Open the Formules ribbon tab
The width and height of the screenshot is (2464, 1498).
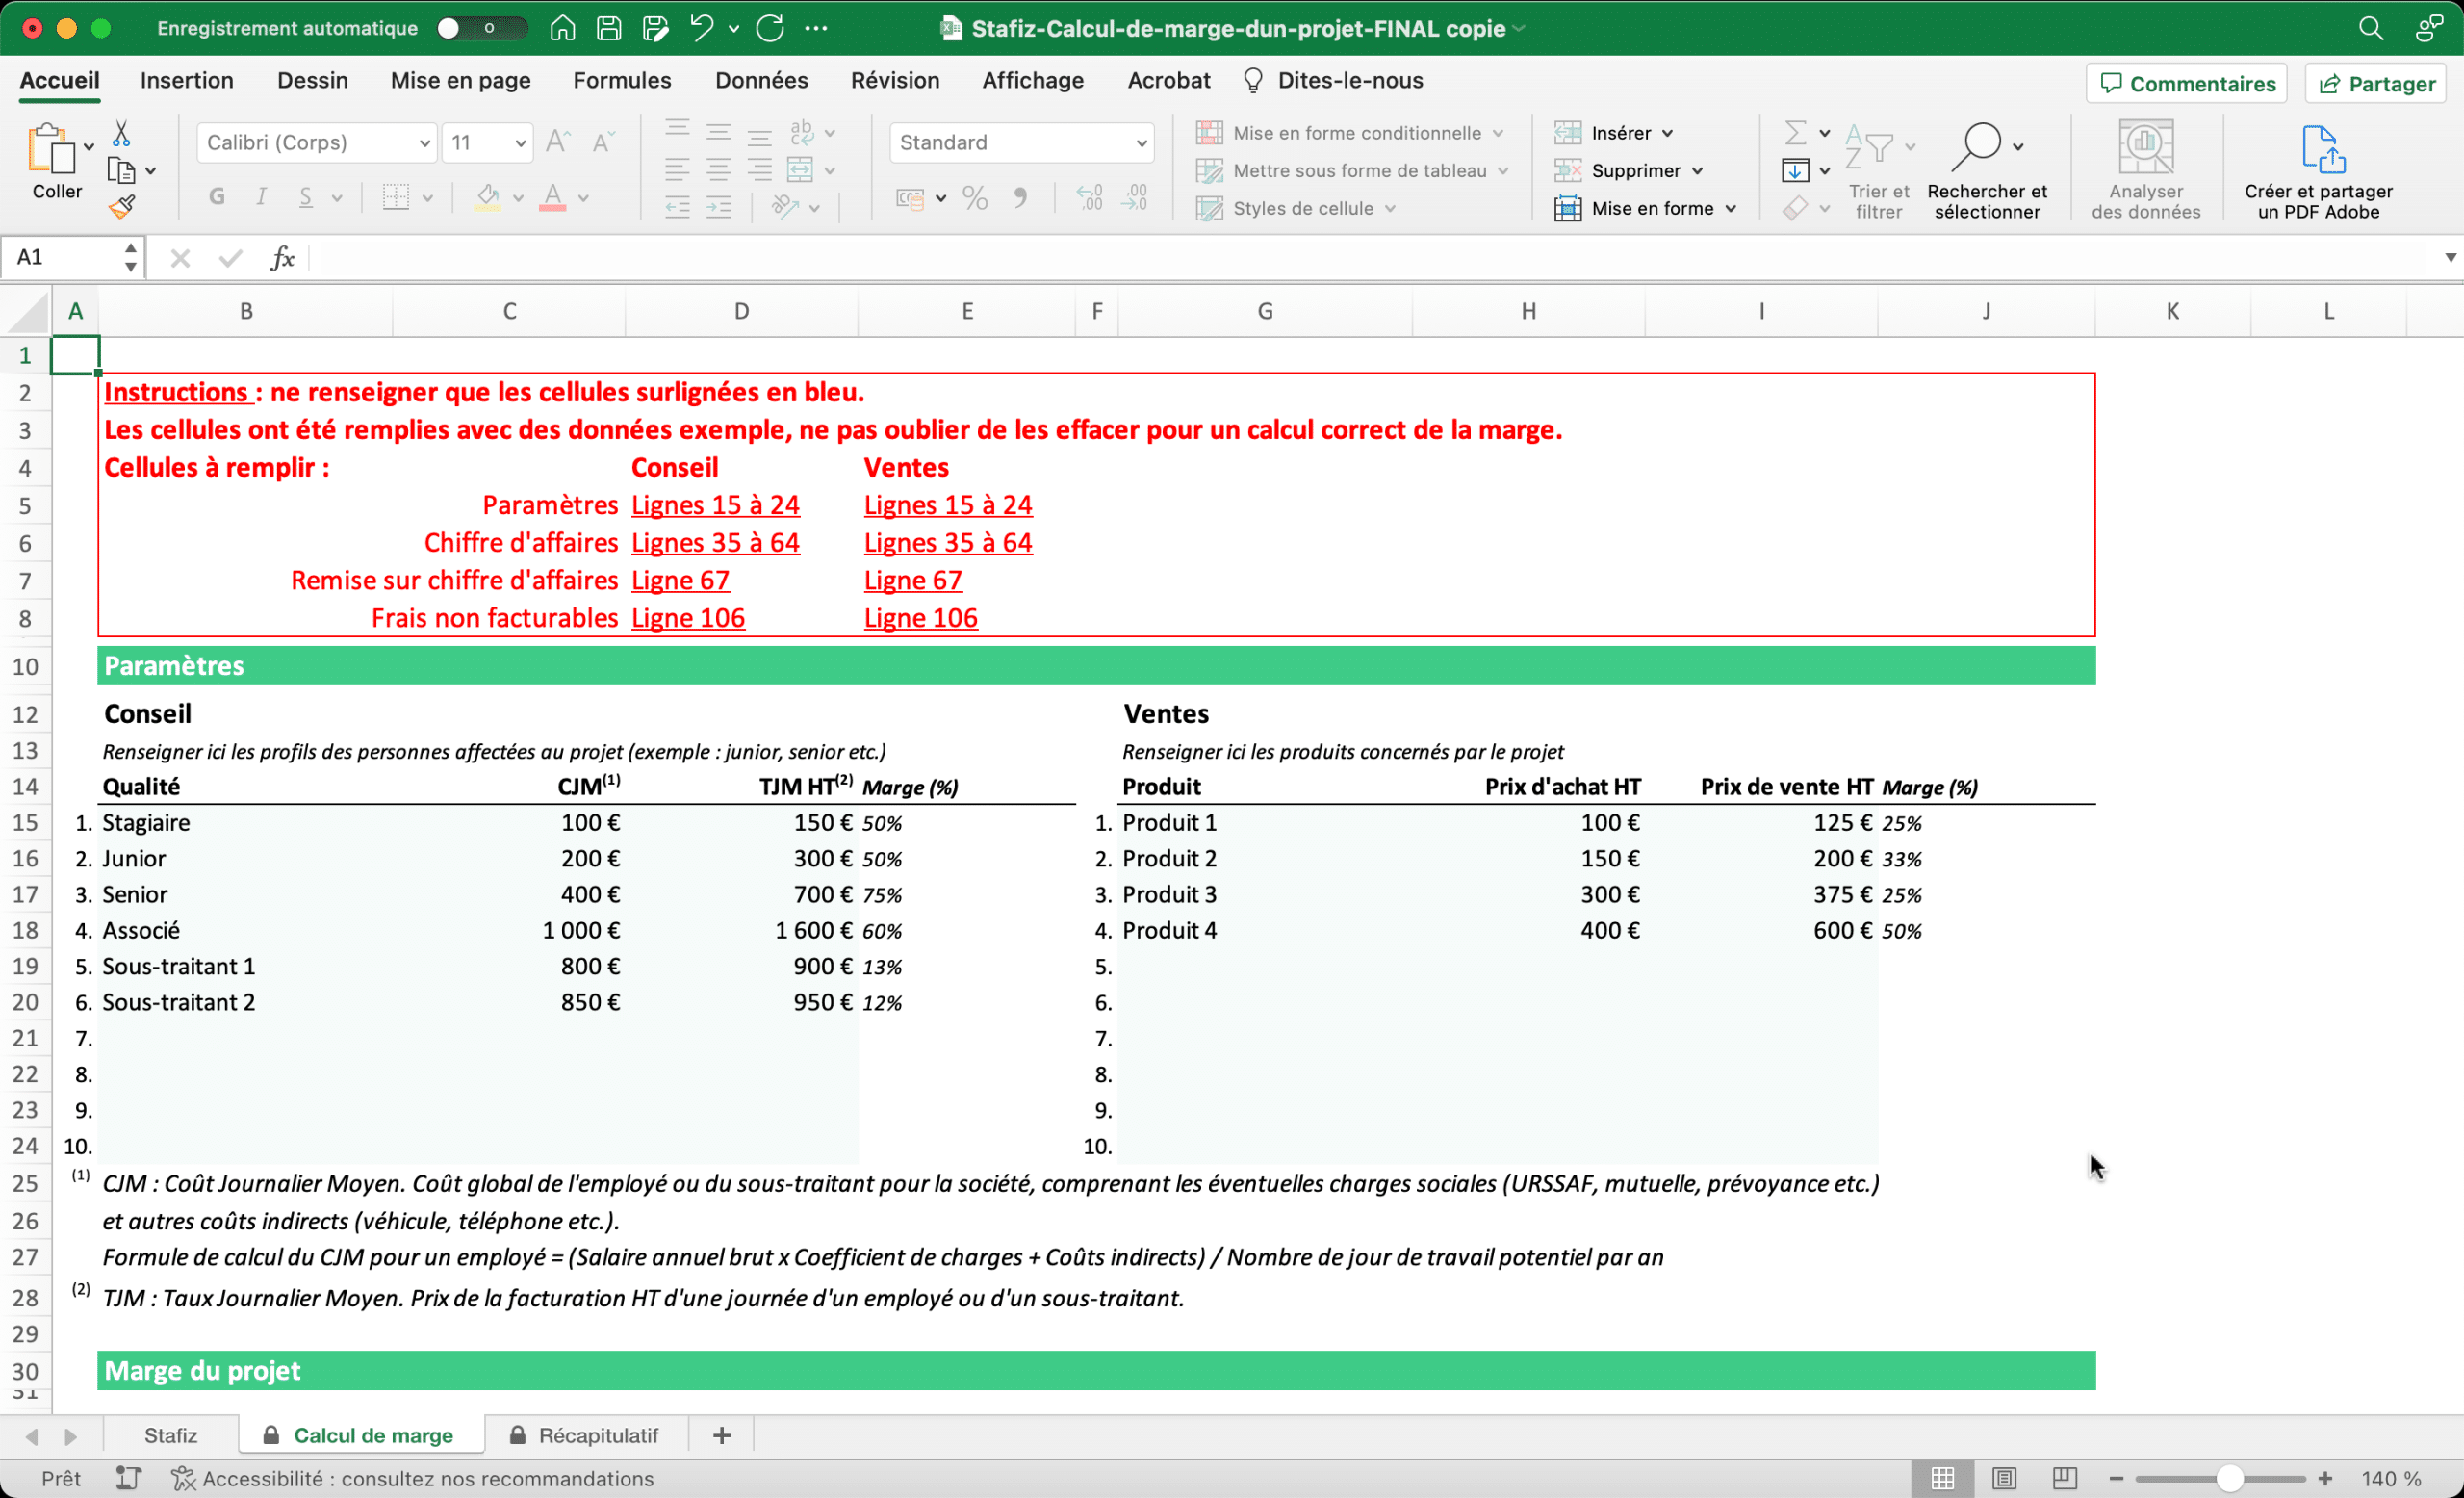(x=622, y=80)
